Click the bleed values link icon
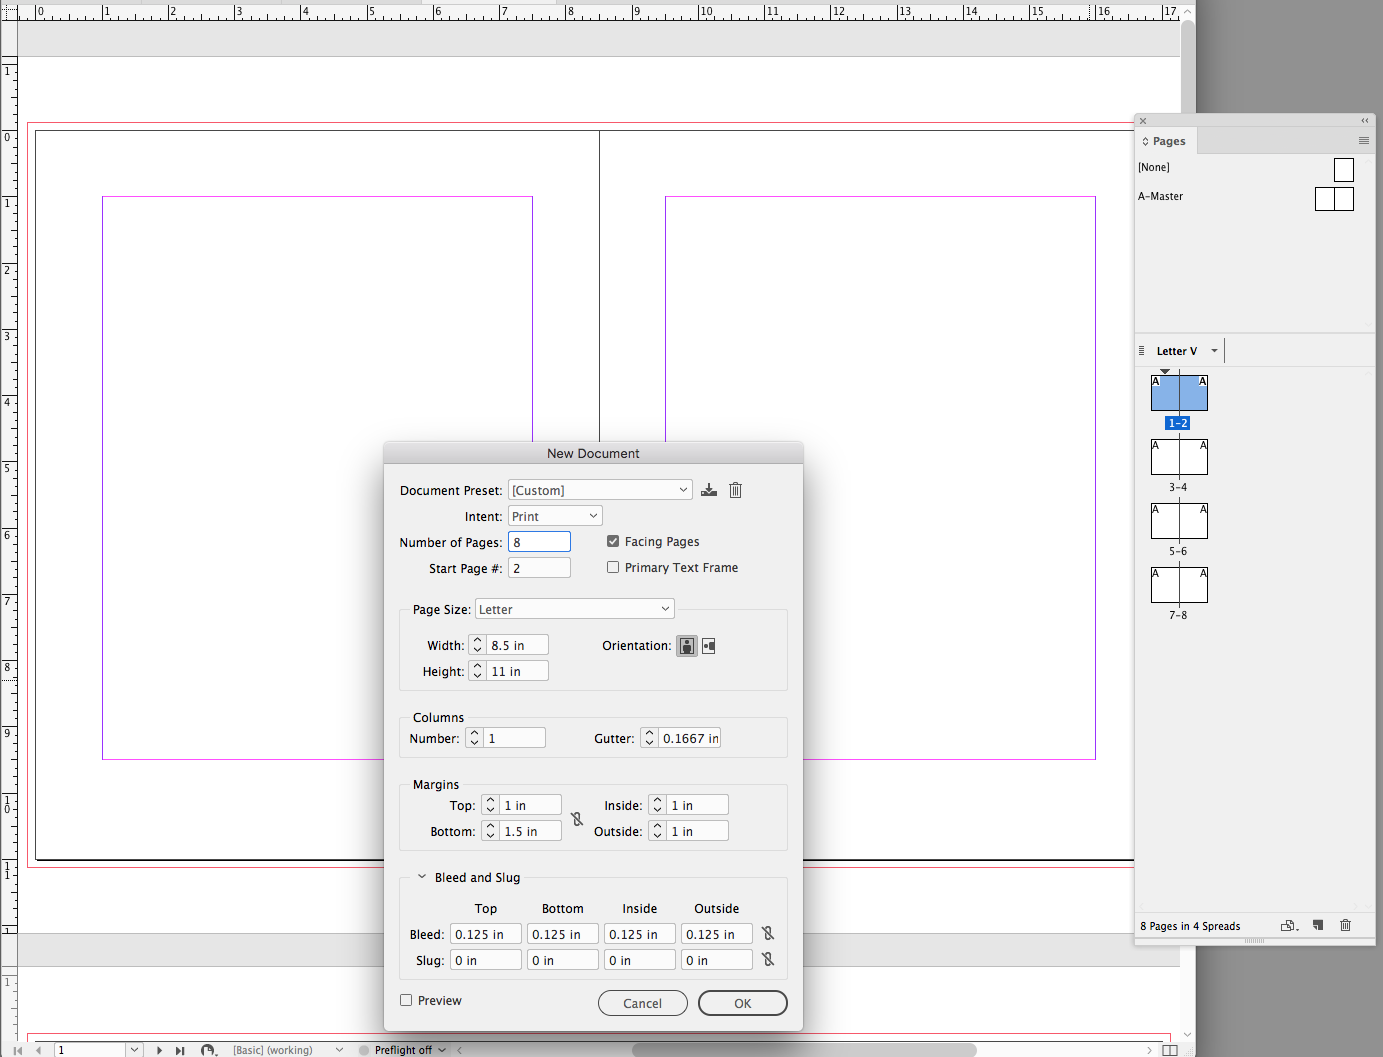Viewport: 1383px width, 1057px height. pyautogui.click(x=768, y=933)
